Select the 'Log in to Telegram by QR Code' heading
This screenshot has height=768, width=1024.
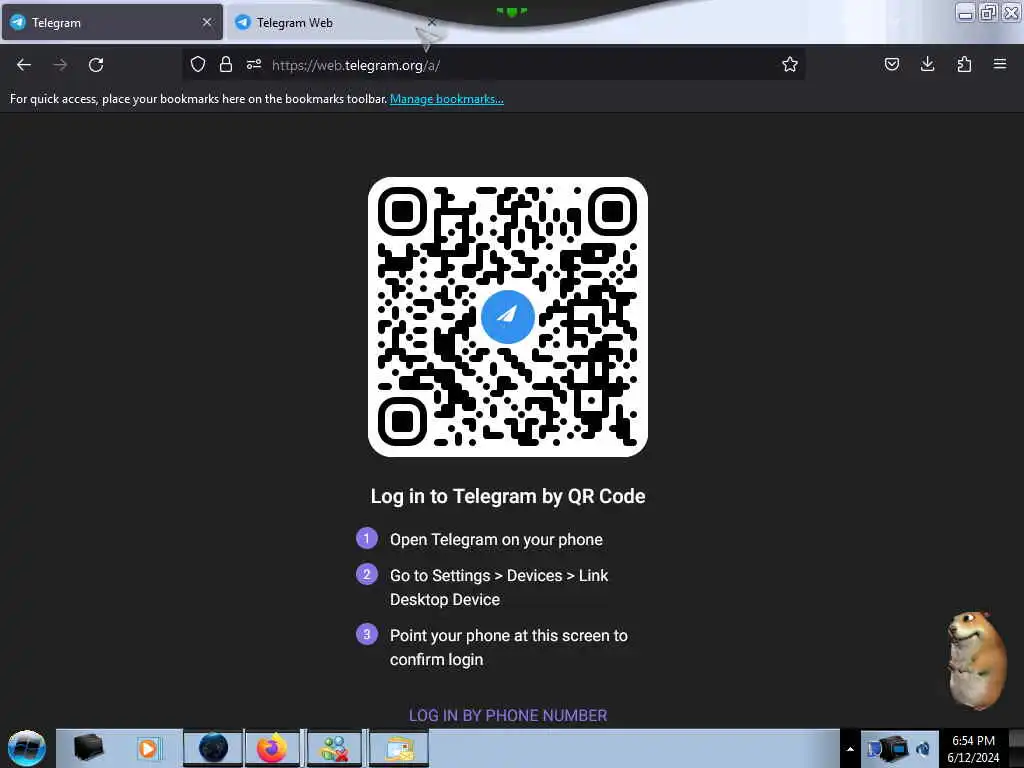(x=507, y=496)
